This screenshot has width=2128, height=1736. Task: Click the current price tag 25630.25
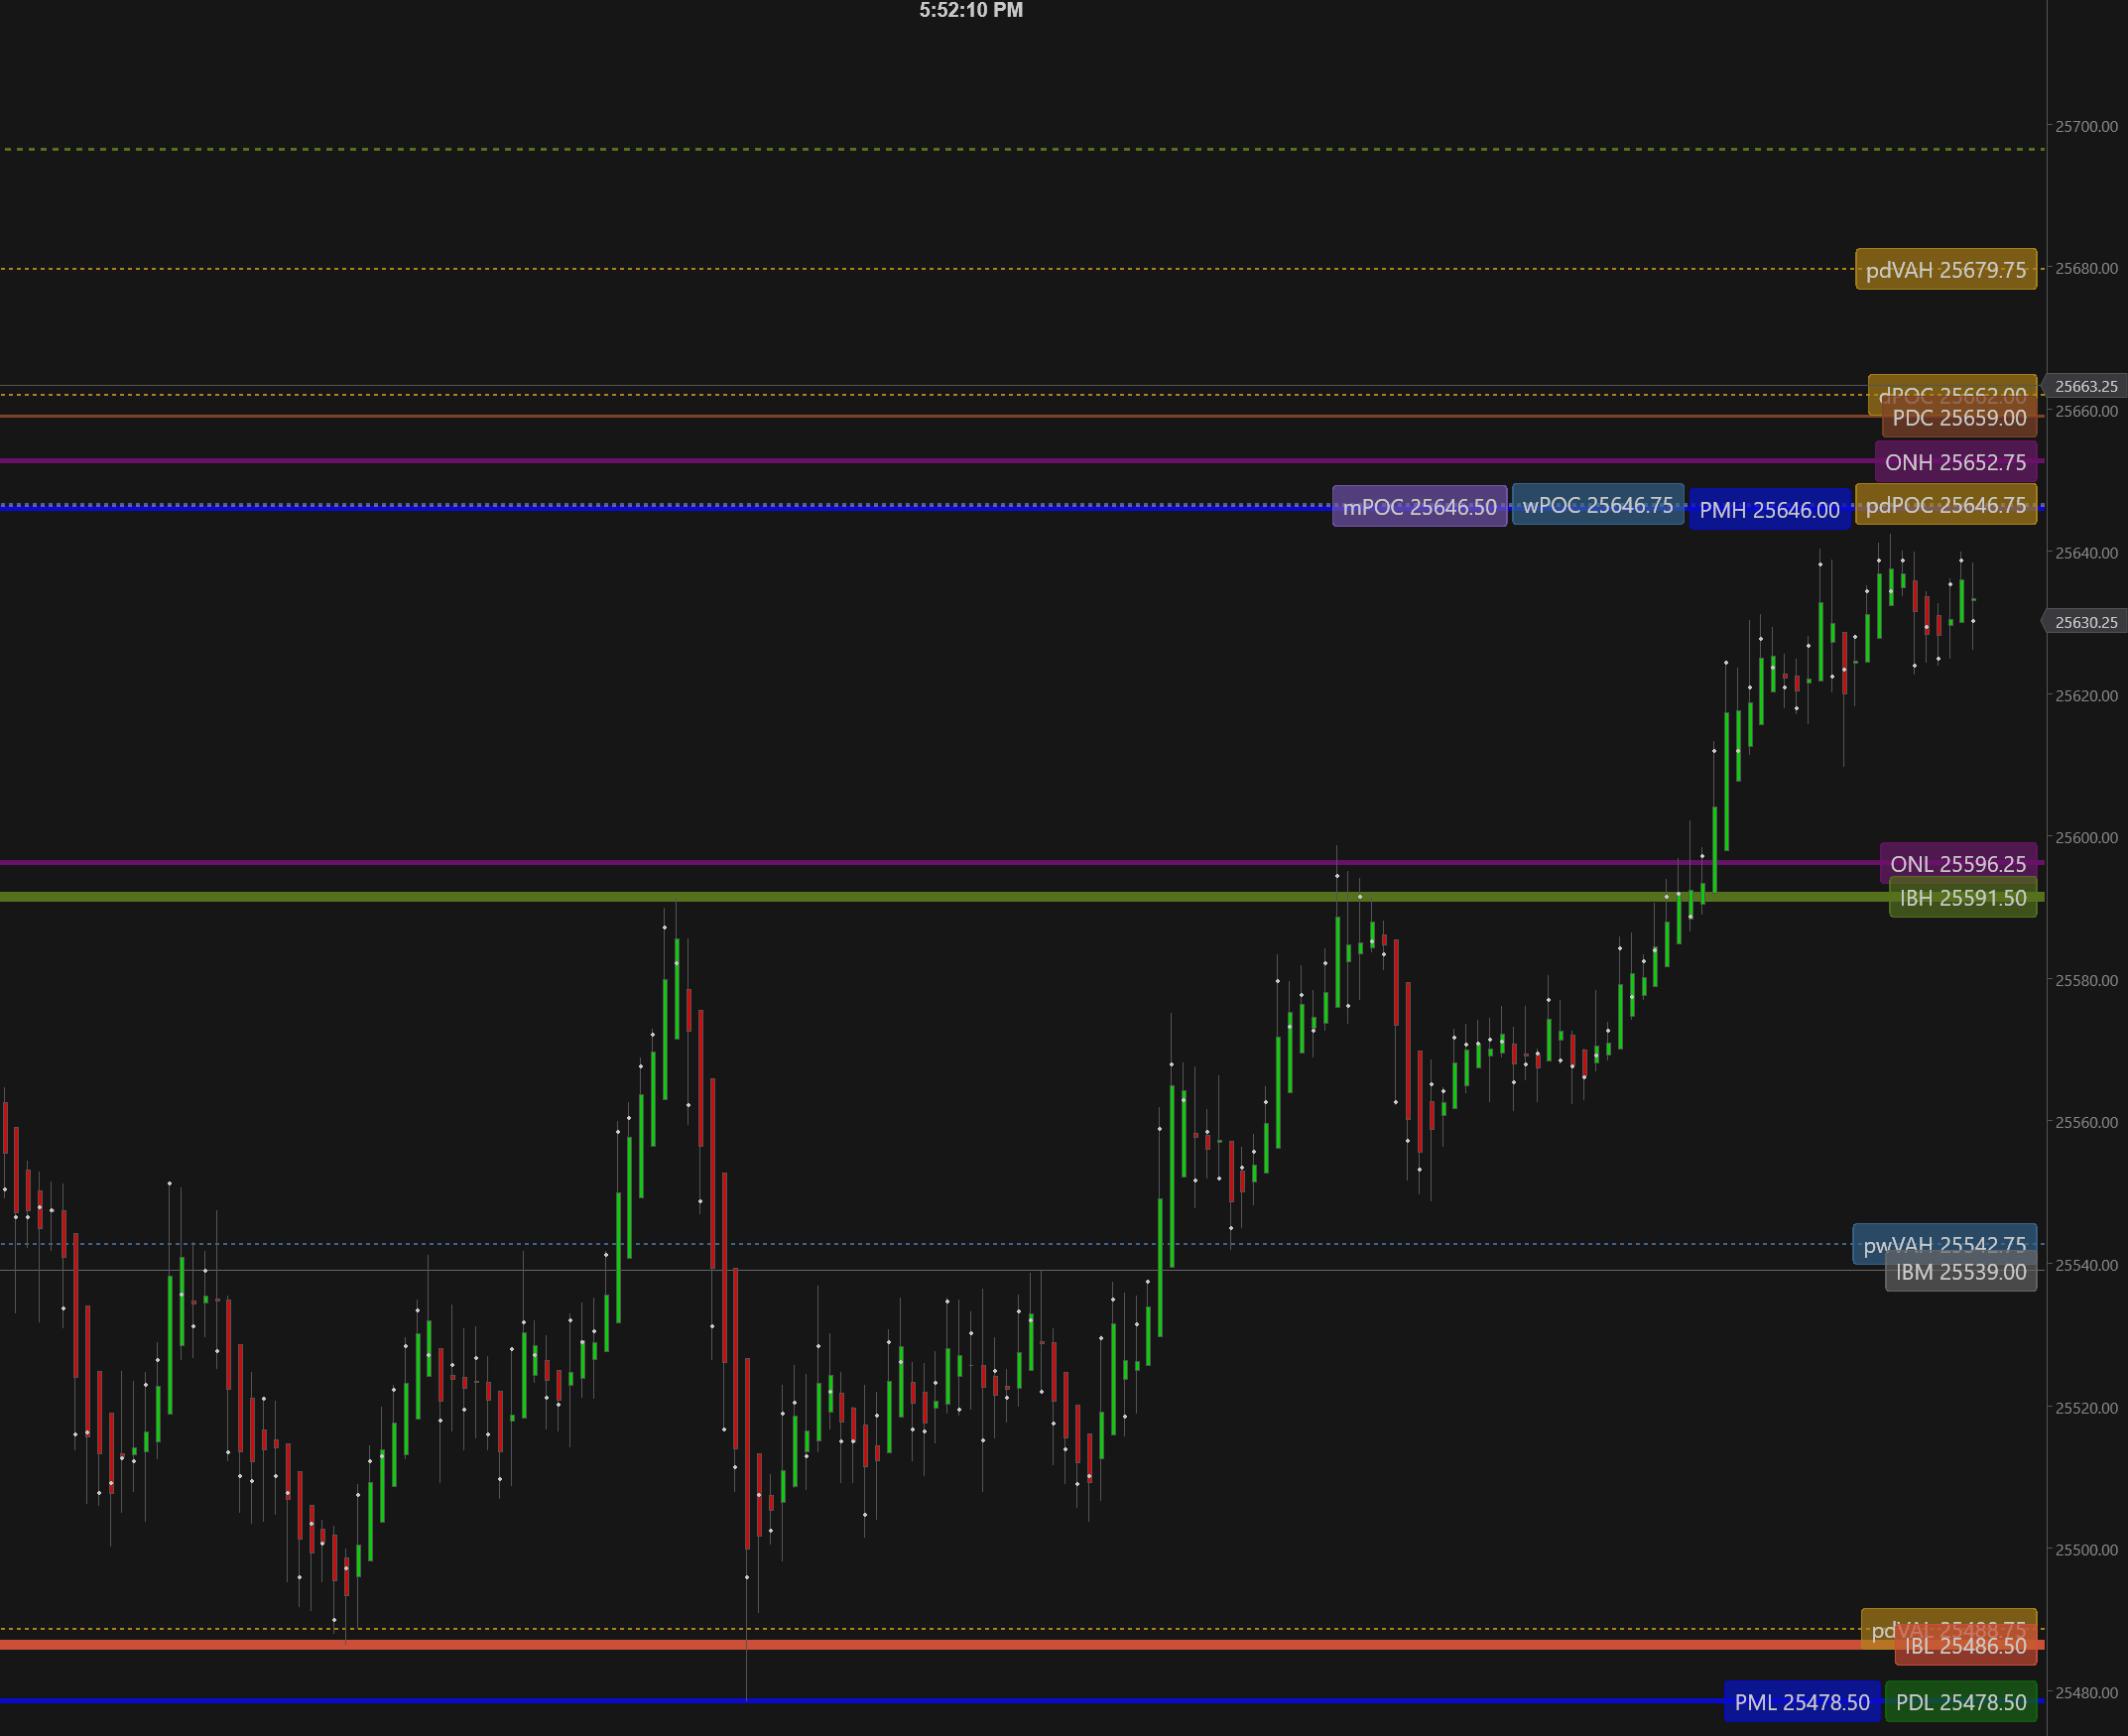click(2087, 621)
